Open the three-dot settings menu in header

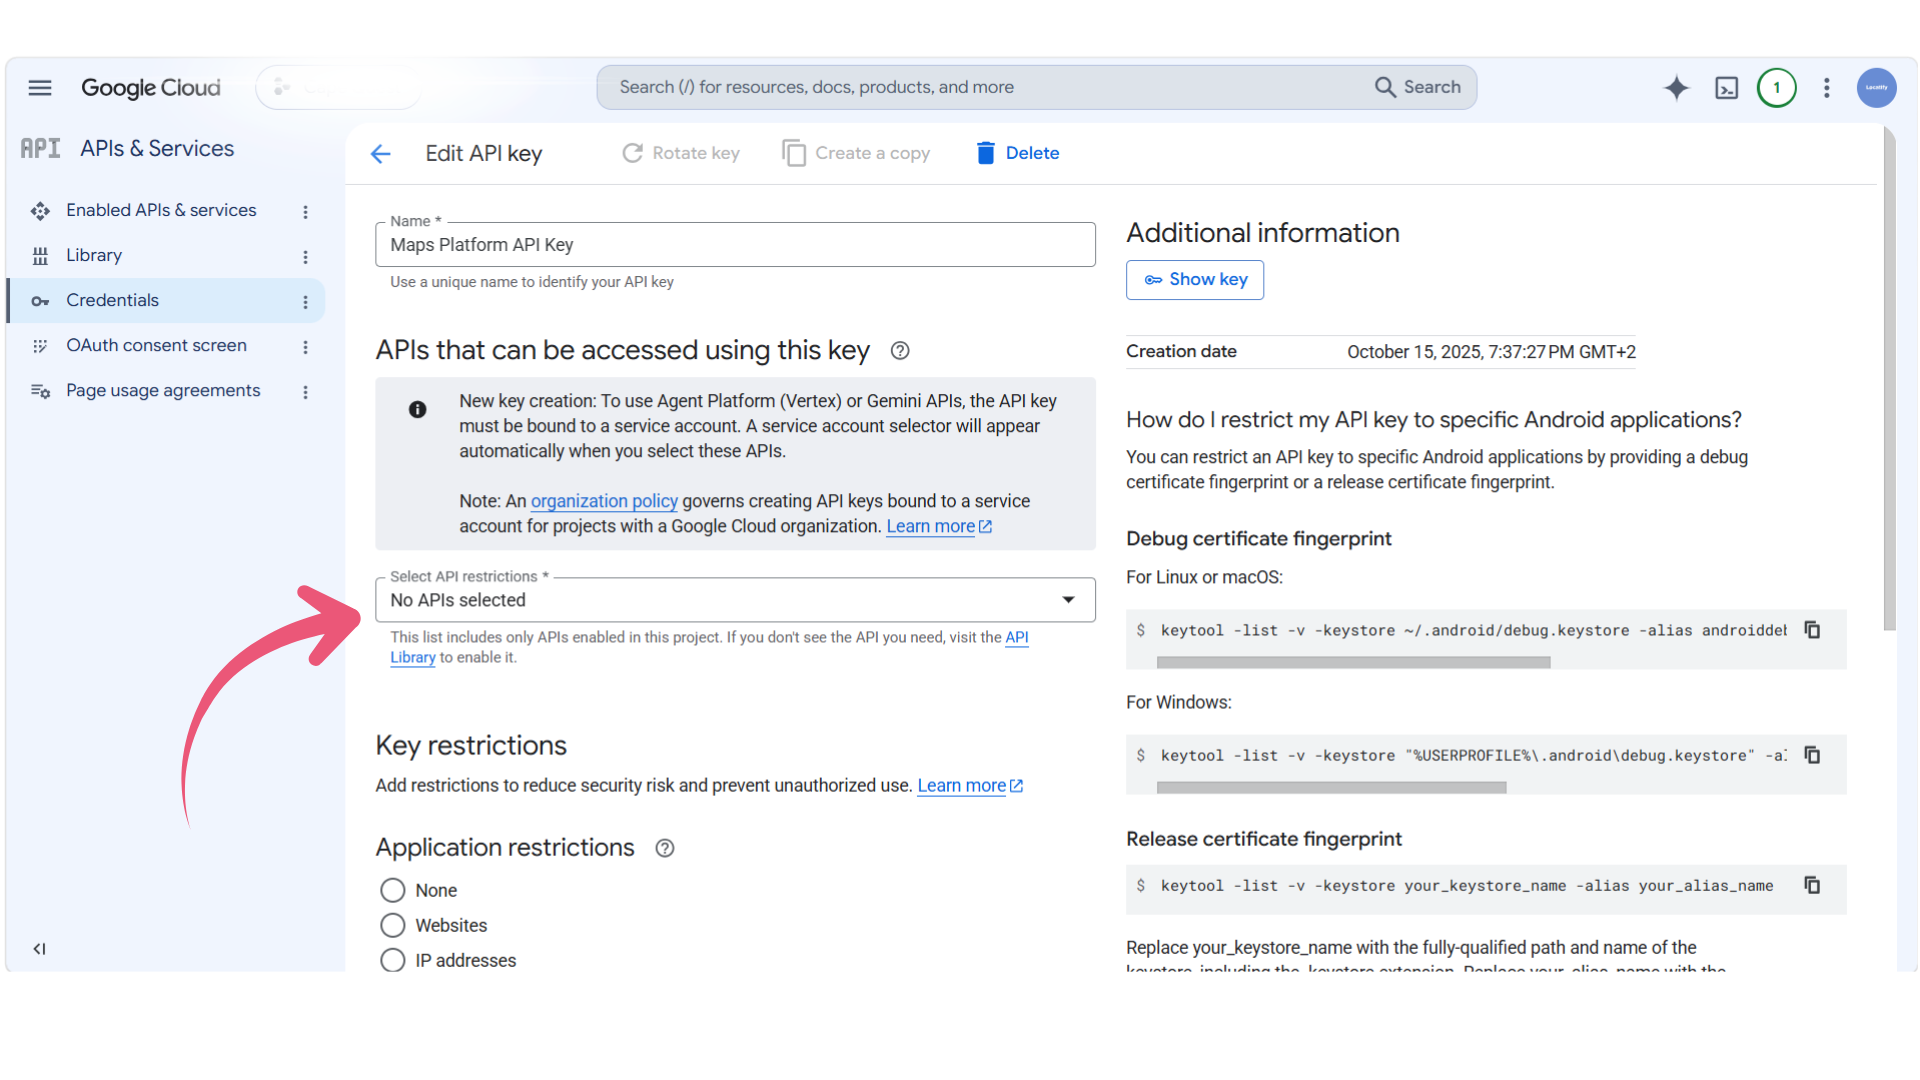pyautogui.click(x=1827, y=88)
